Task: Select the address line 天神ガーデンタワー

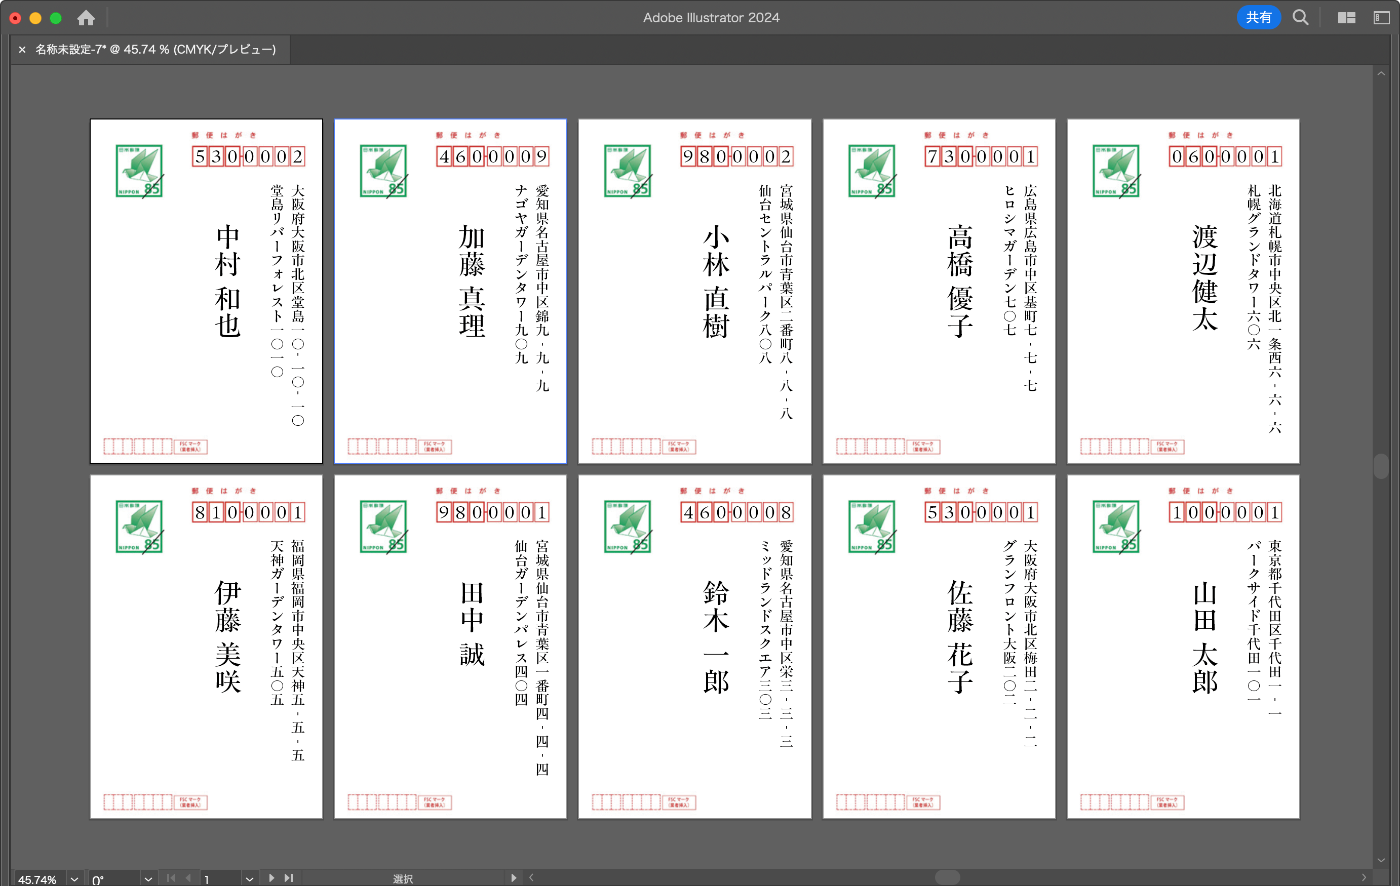Action: click(277, 602)
